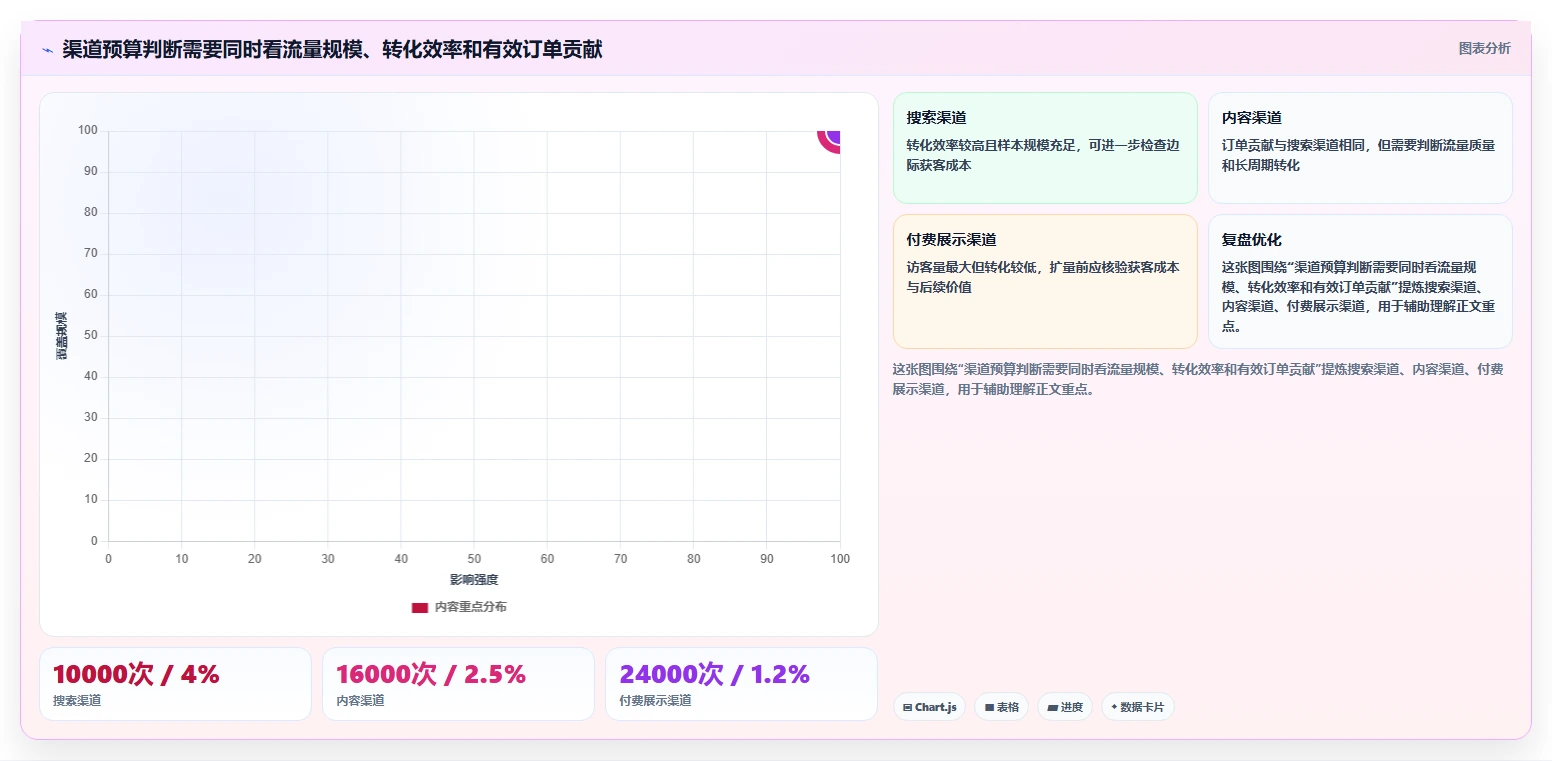Click the 覆盖规模 y-axis title

click(x=61, y=336)
